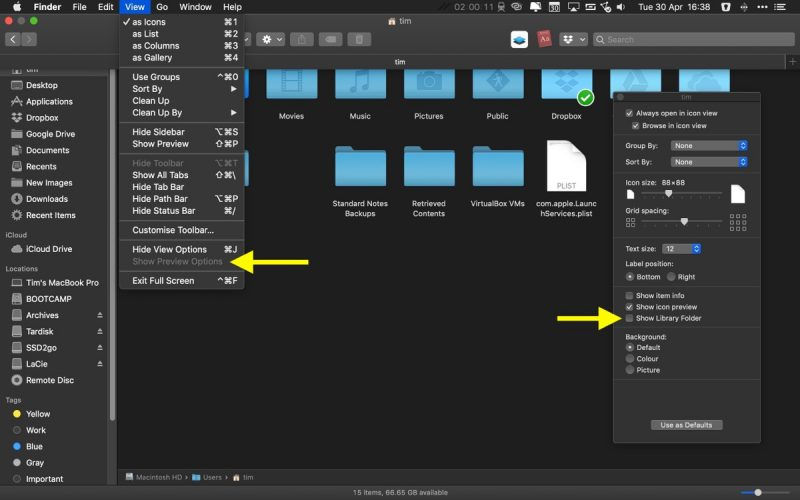Select the Public folder icon
Screen dimensions: 800x500
click(498, 84)
